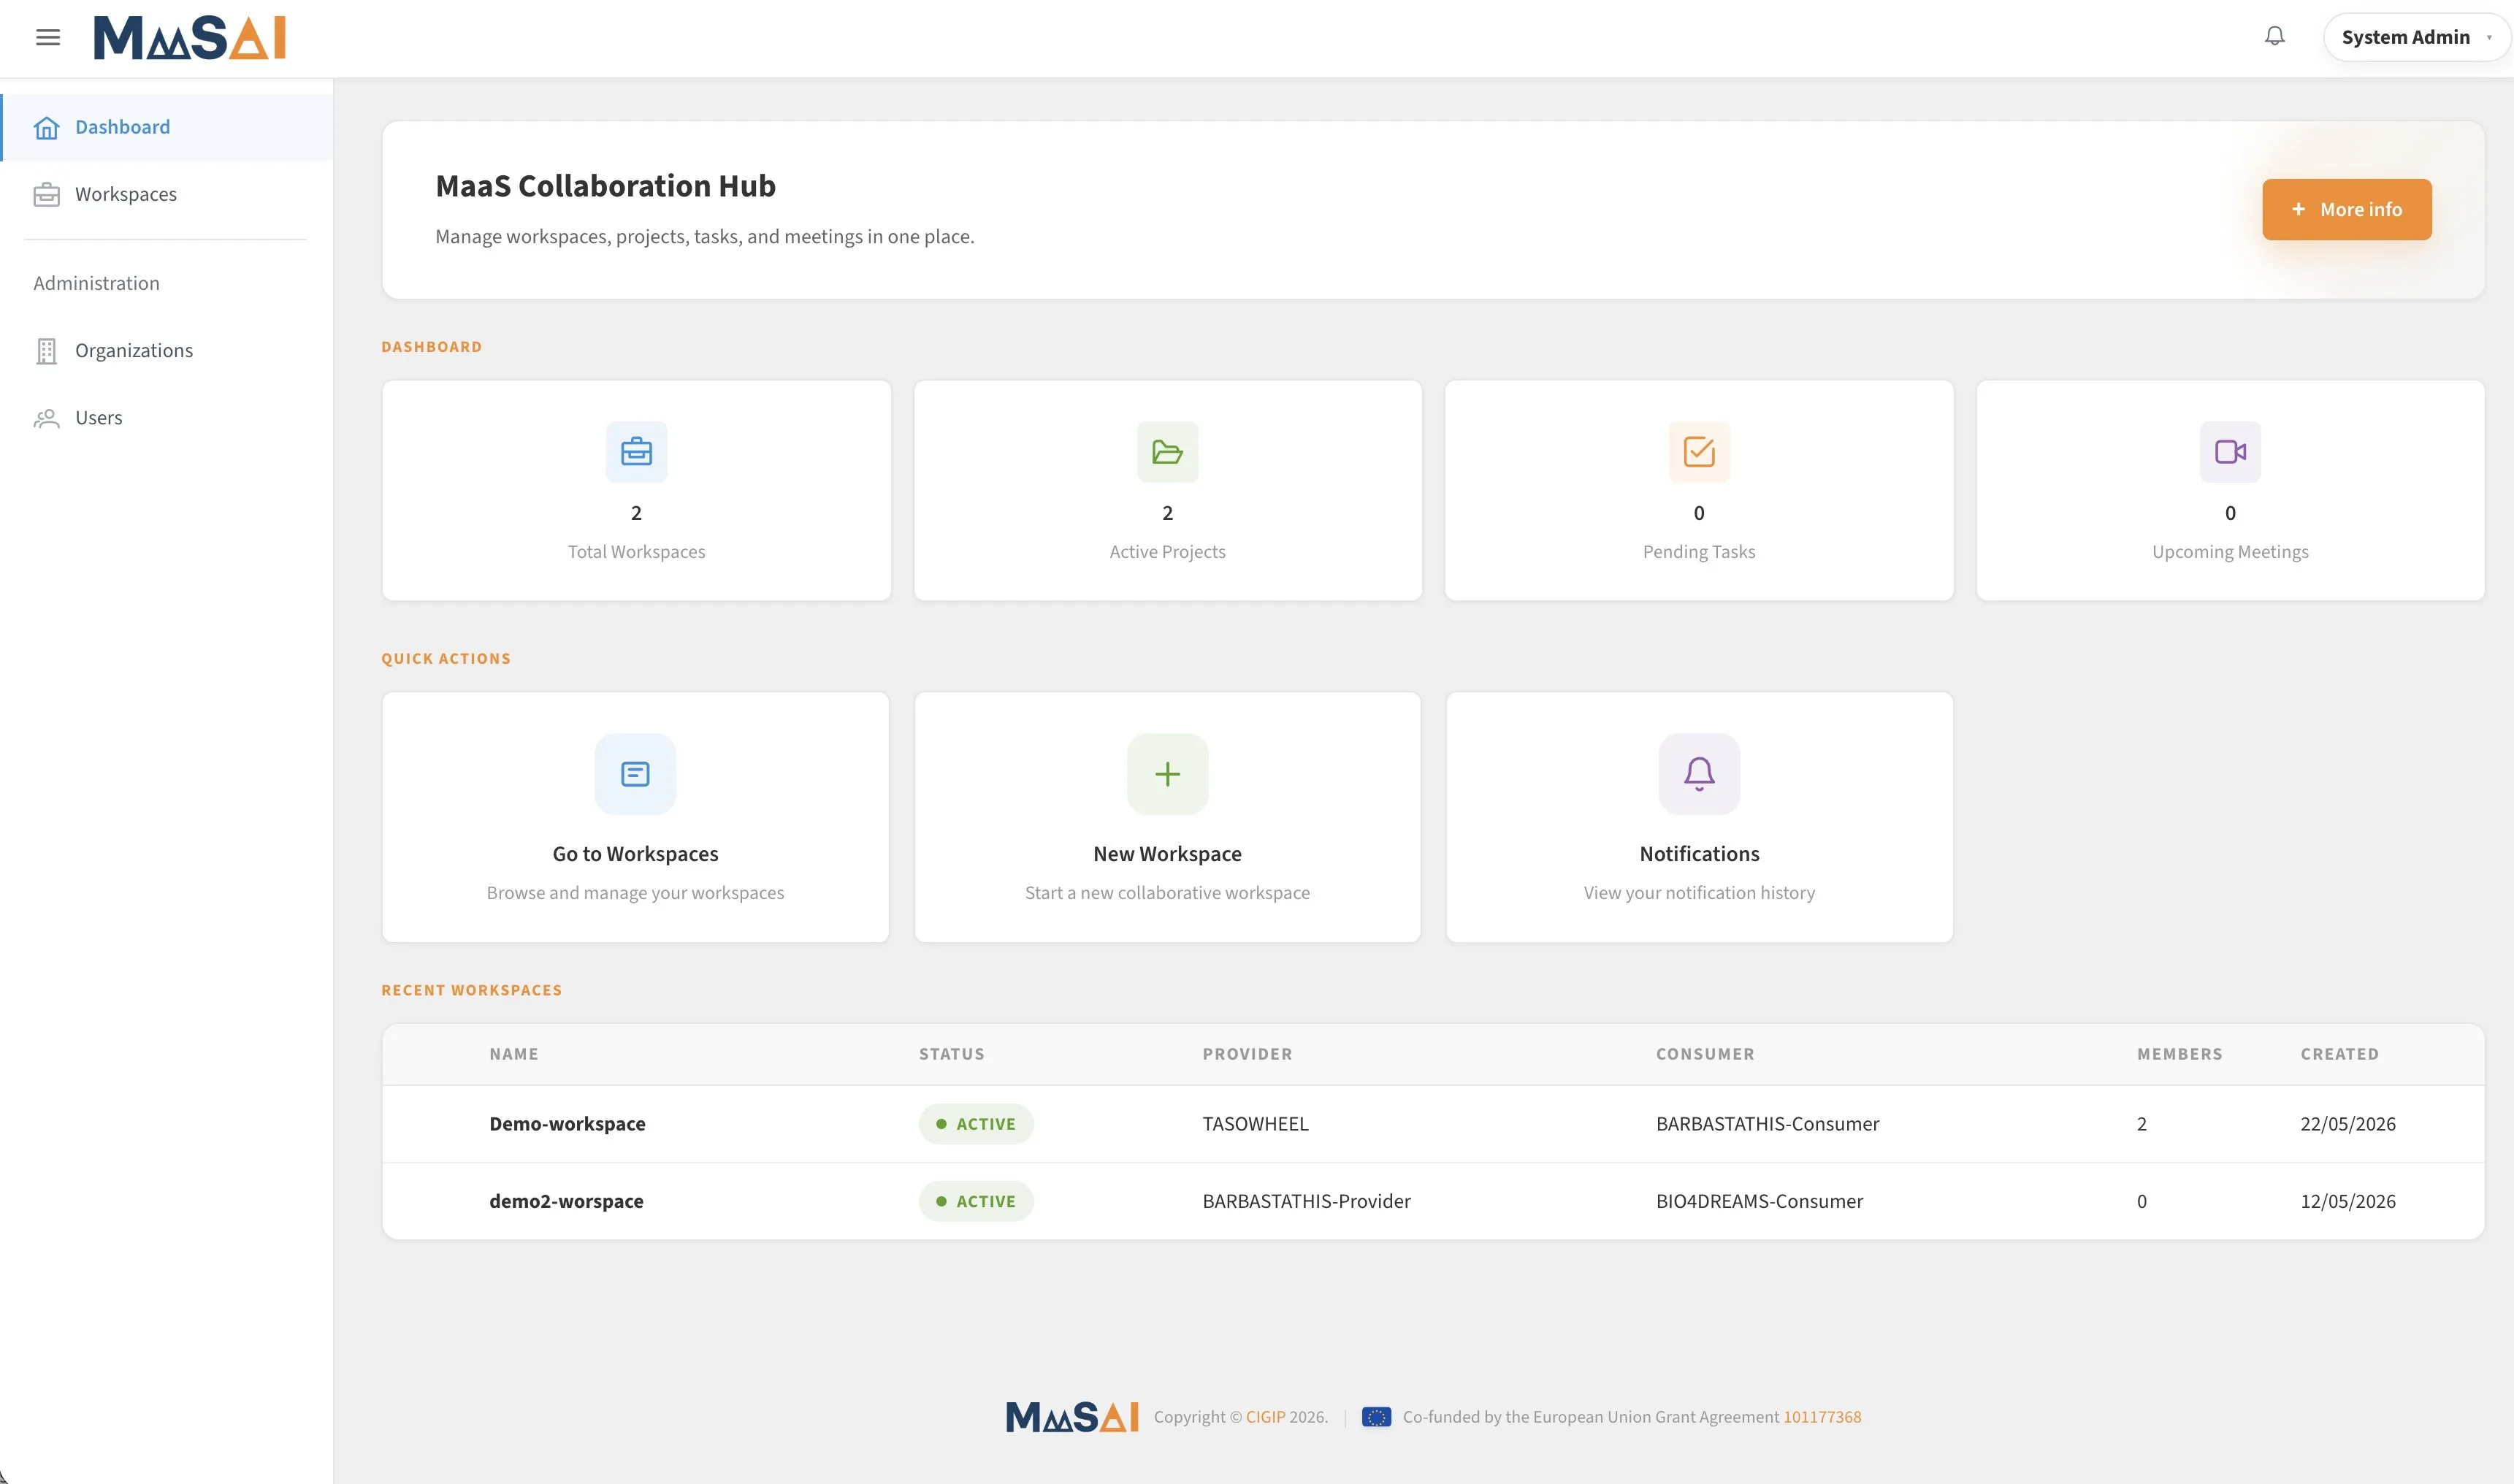Click the System Admin dropdown arrow

coord(2489,38)
